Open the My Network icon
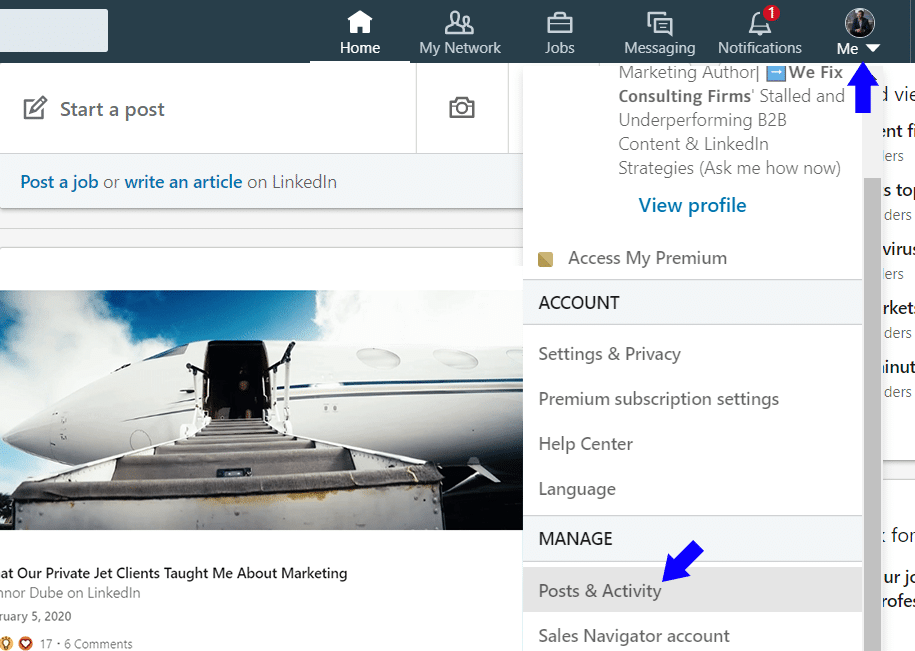This screenshot has height=651, width=915. point(459,23)
